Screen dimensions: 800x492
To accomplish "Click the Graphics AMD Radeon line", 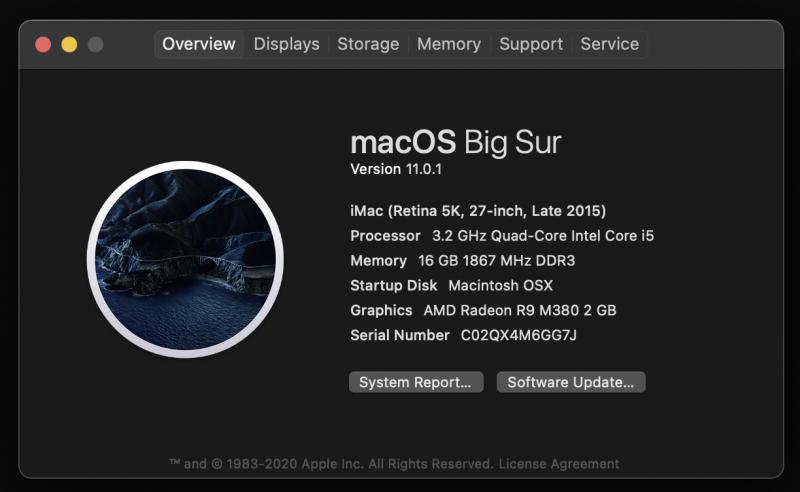I will tap(483, 310).
